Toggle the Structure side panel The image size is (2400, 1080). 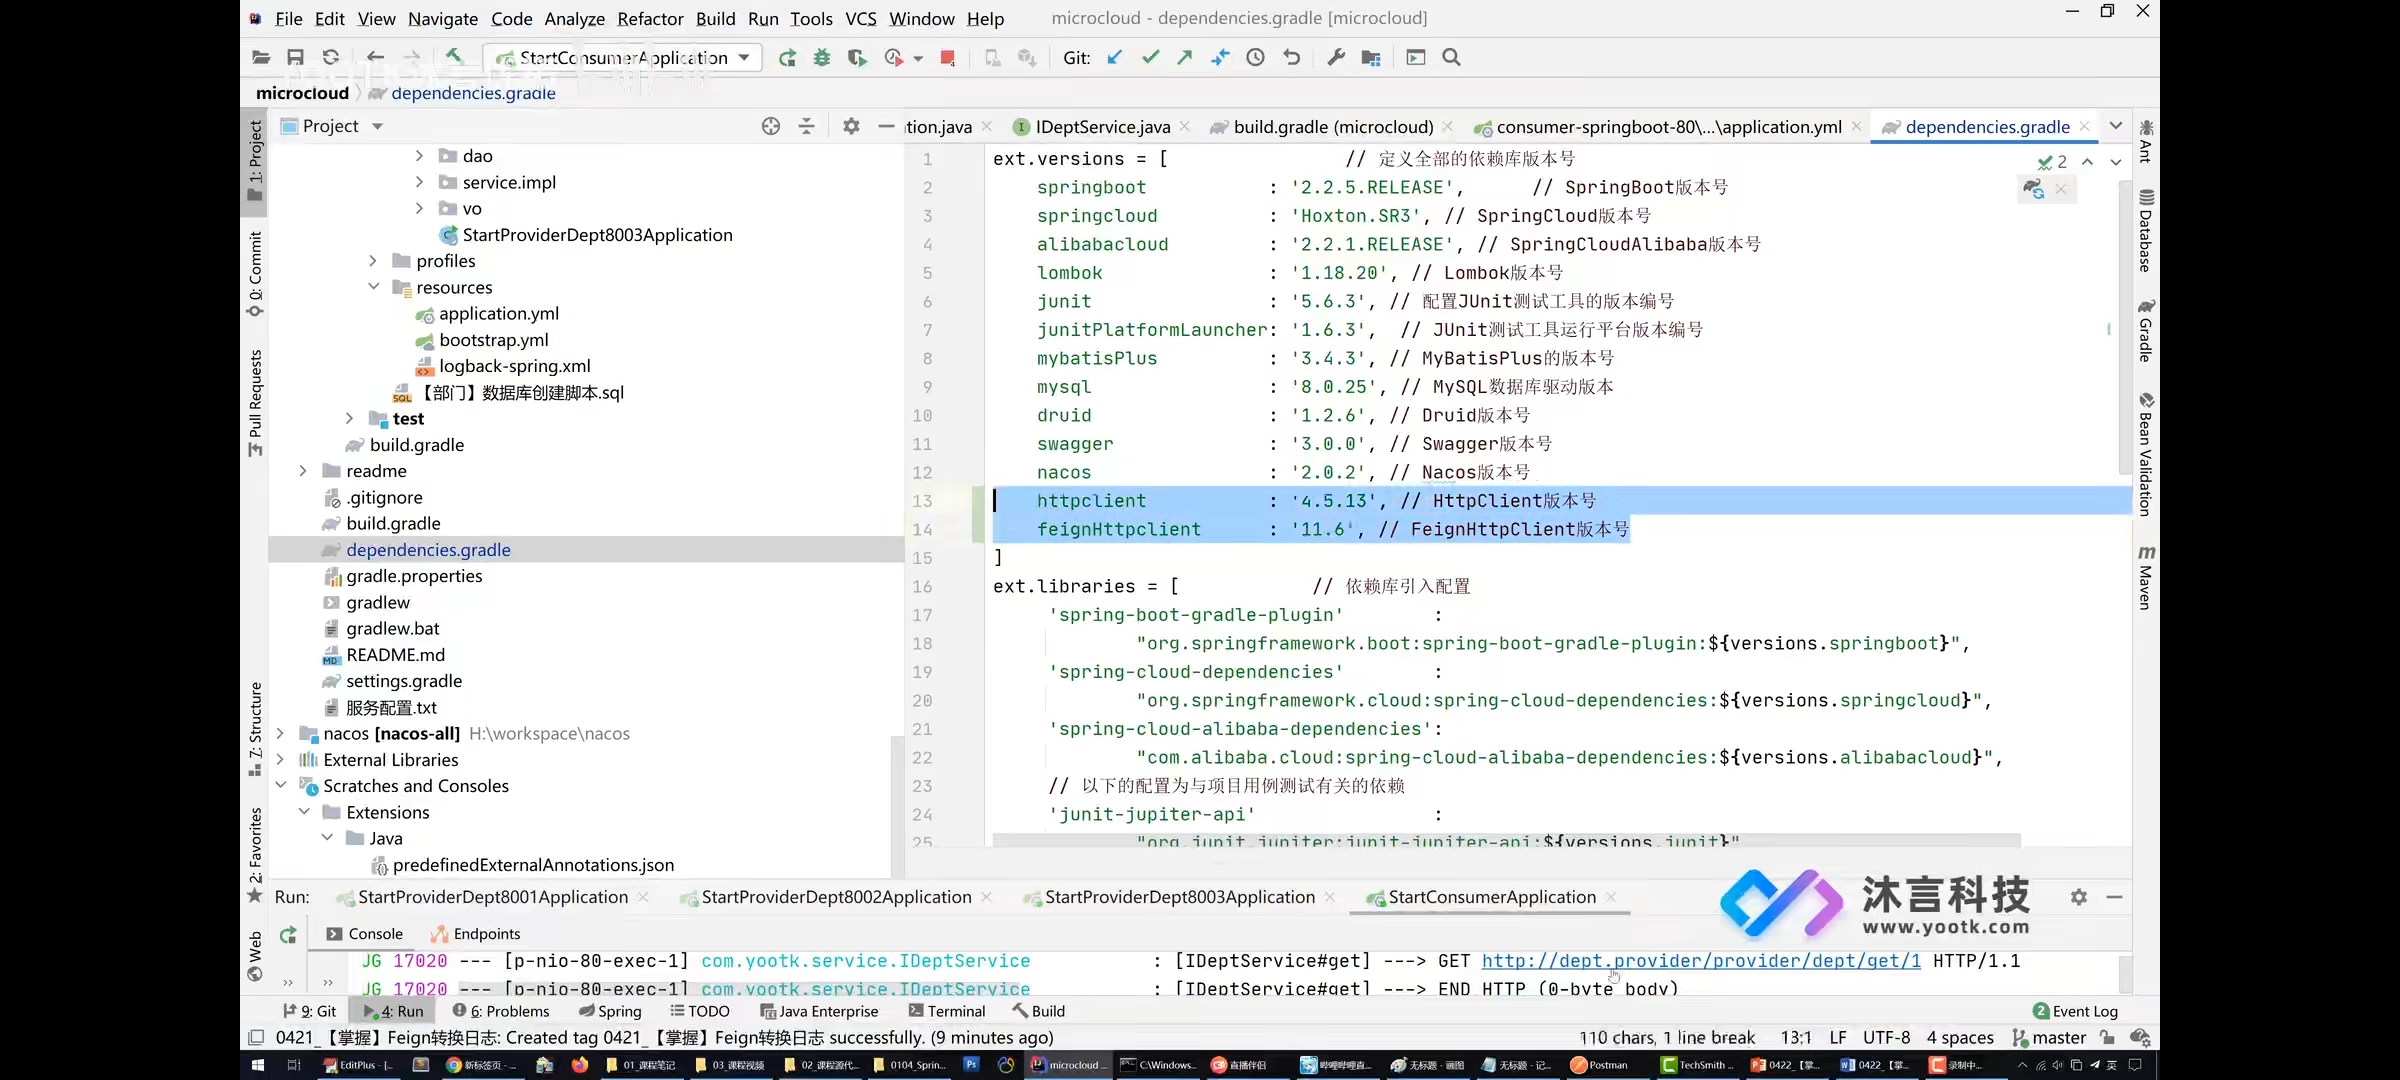point(255,729)
